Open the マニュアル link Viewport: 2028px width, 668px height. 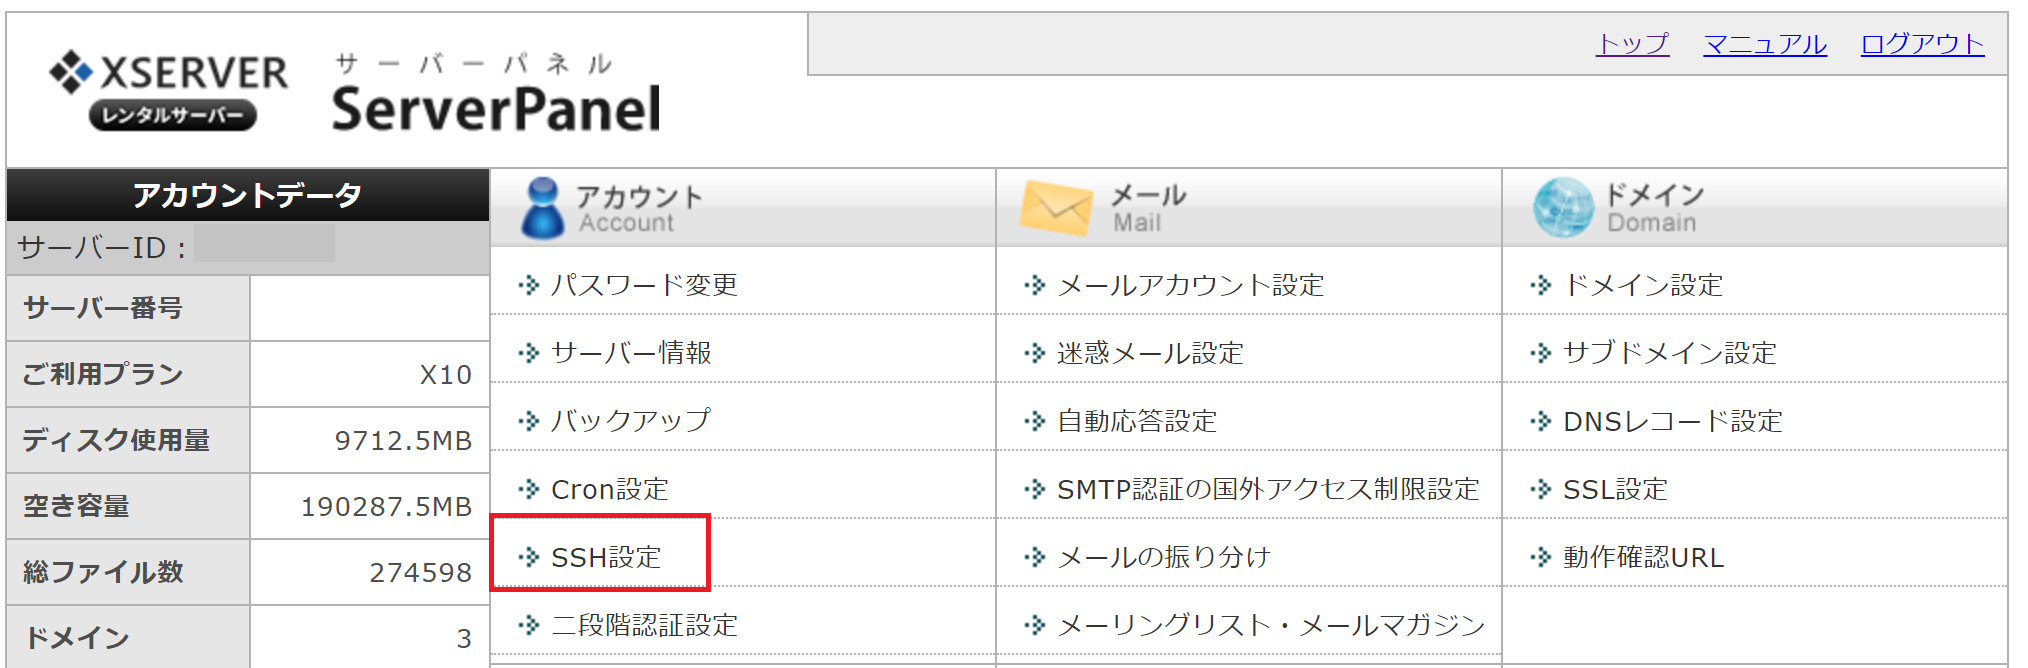tap(1765, 44)
